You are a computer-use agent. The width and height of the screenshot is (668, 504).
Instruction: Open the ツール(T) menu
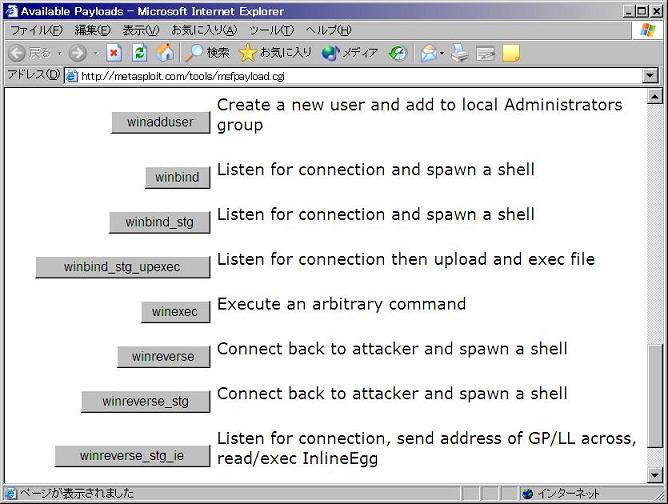tap(271, 30)
